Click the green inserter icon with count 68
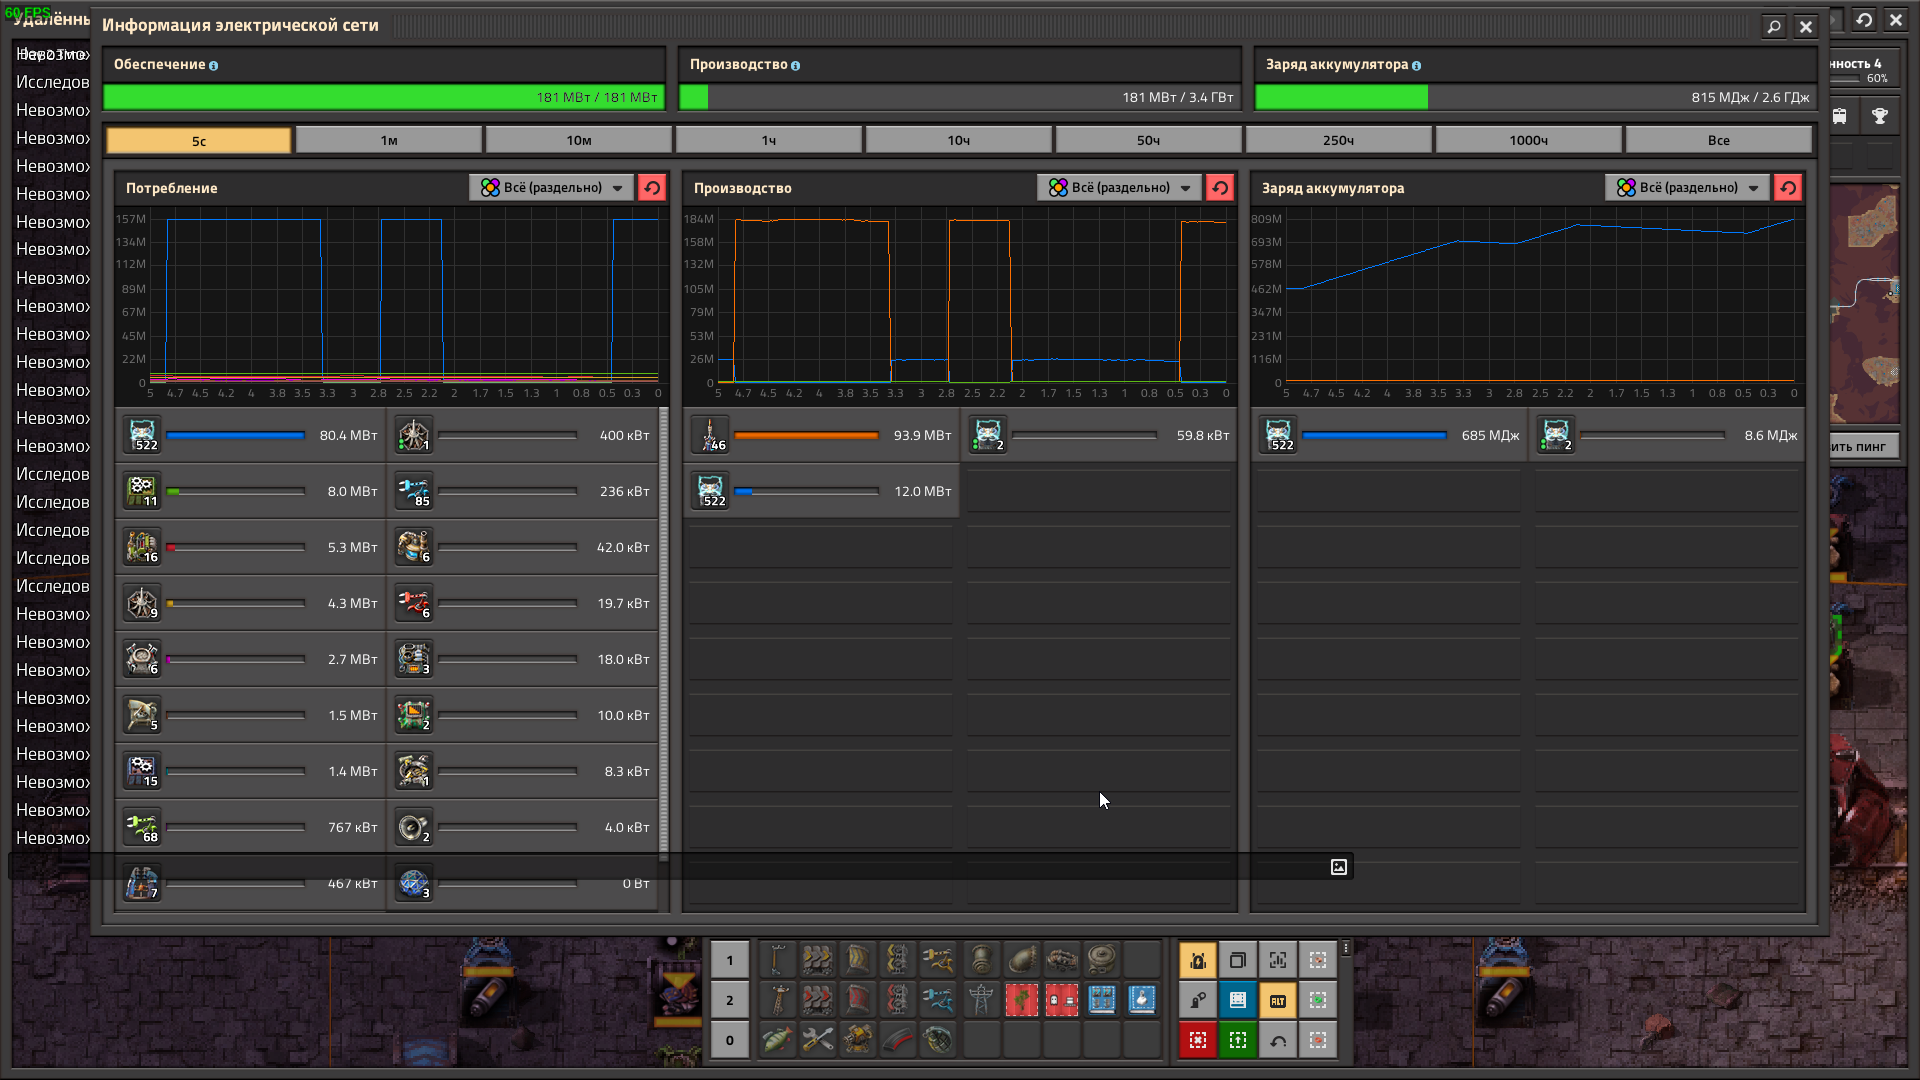The image size is (1920, 1080). 143,827
